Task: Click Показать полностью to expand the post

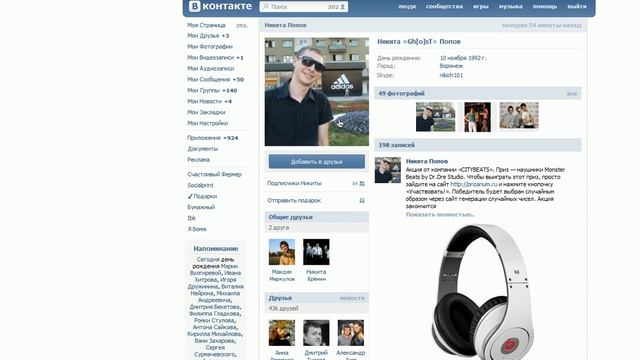Action: [x=440, y=215]
